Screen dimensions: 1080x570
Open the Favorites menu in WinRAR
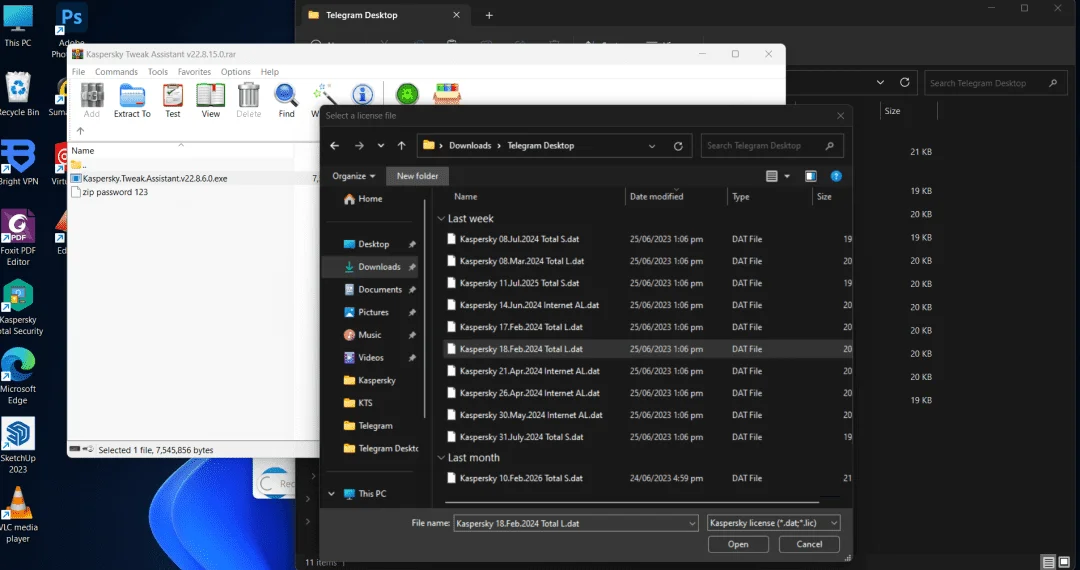[x=194, y=72]
